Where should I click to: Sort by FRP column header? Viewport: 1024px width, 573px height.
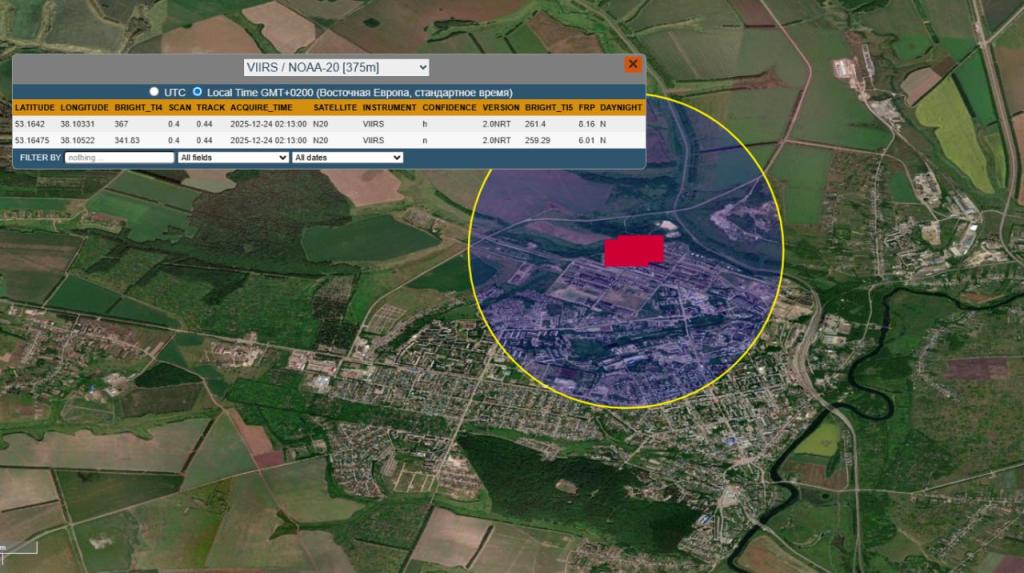[x=586, y=107]
